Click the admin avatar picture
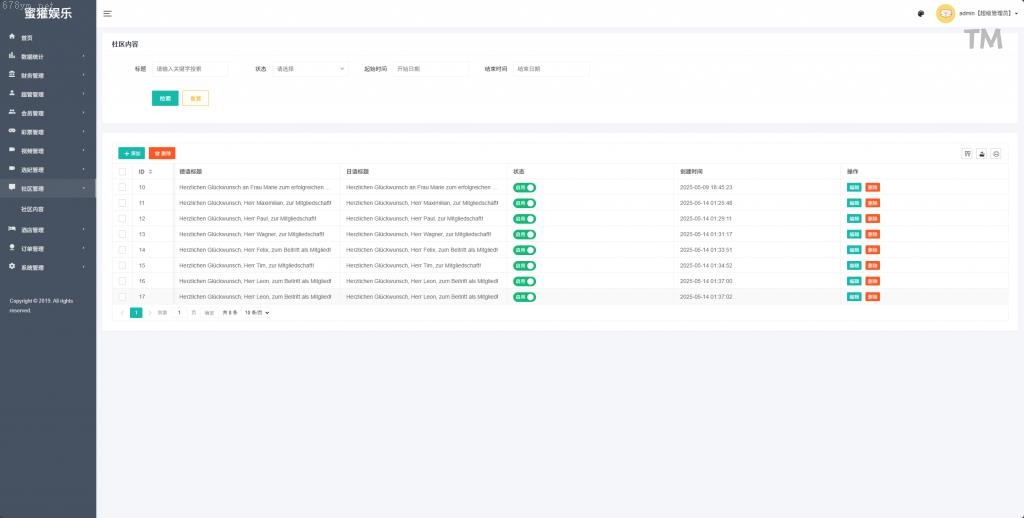 945,14
